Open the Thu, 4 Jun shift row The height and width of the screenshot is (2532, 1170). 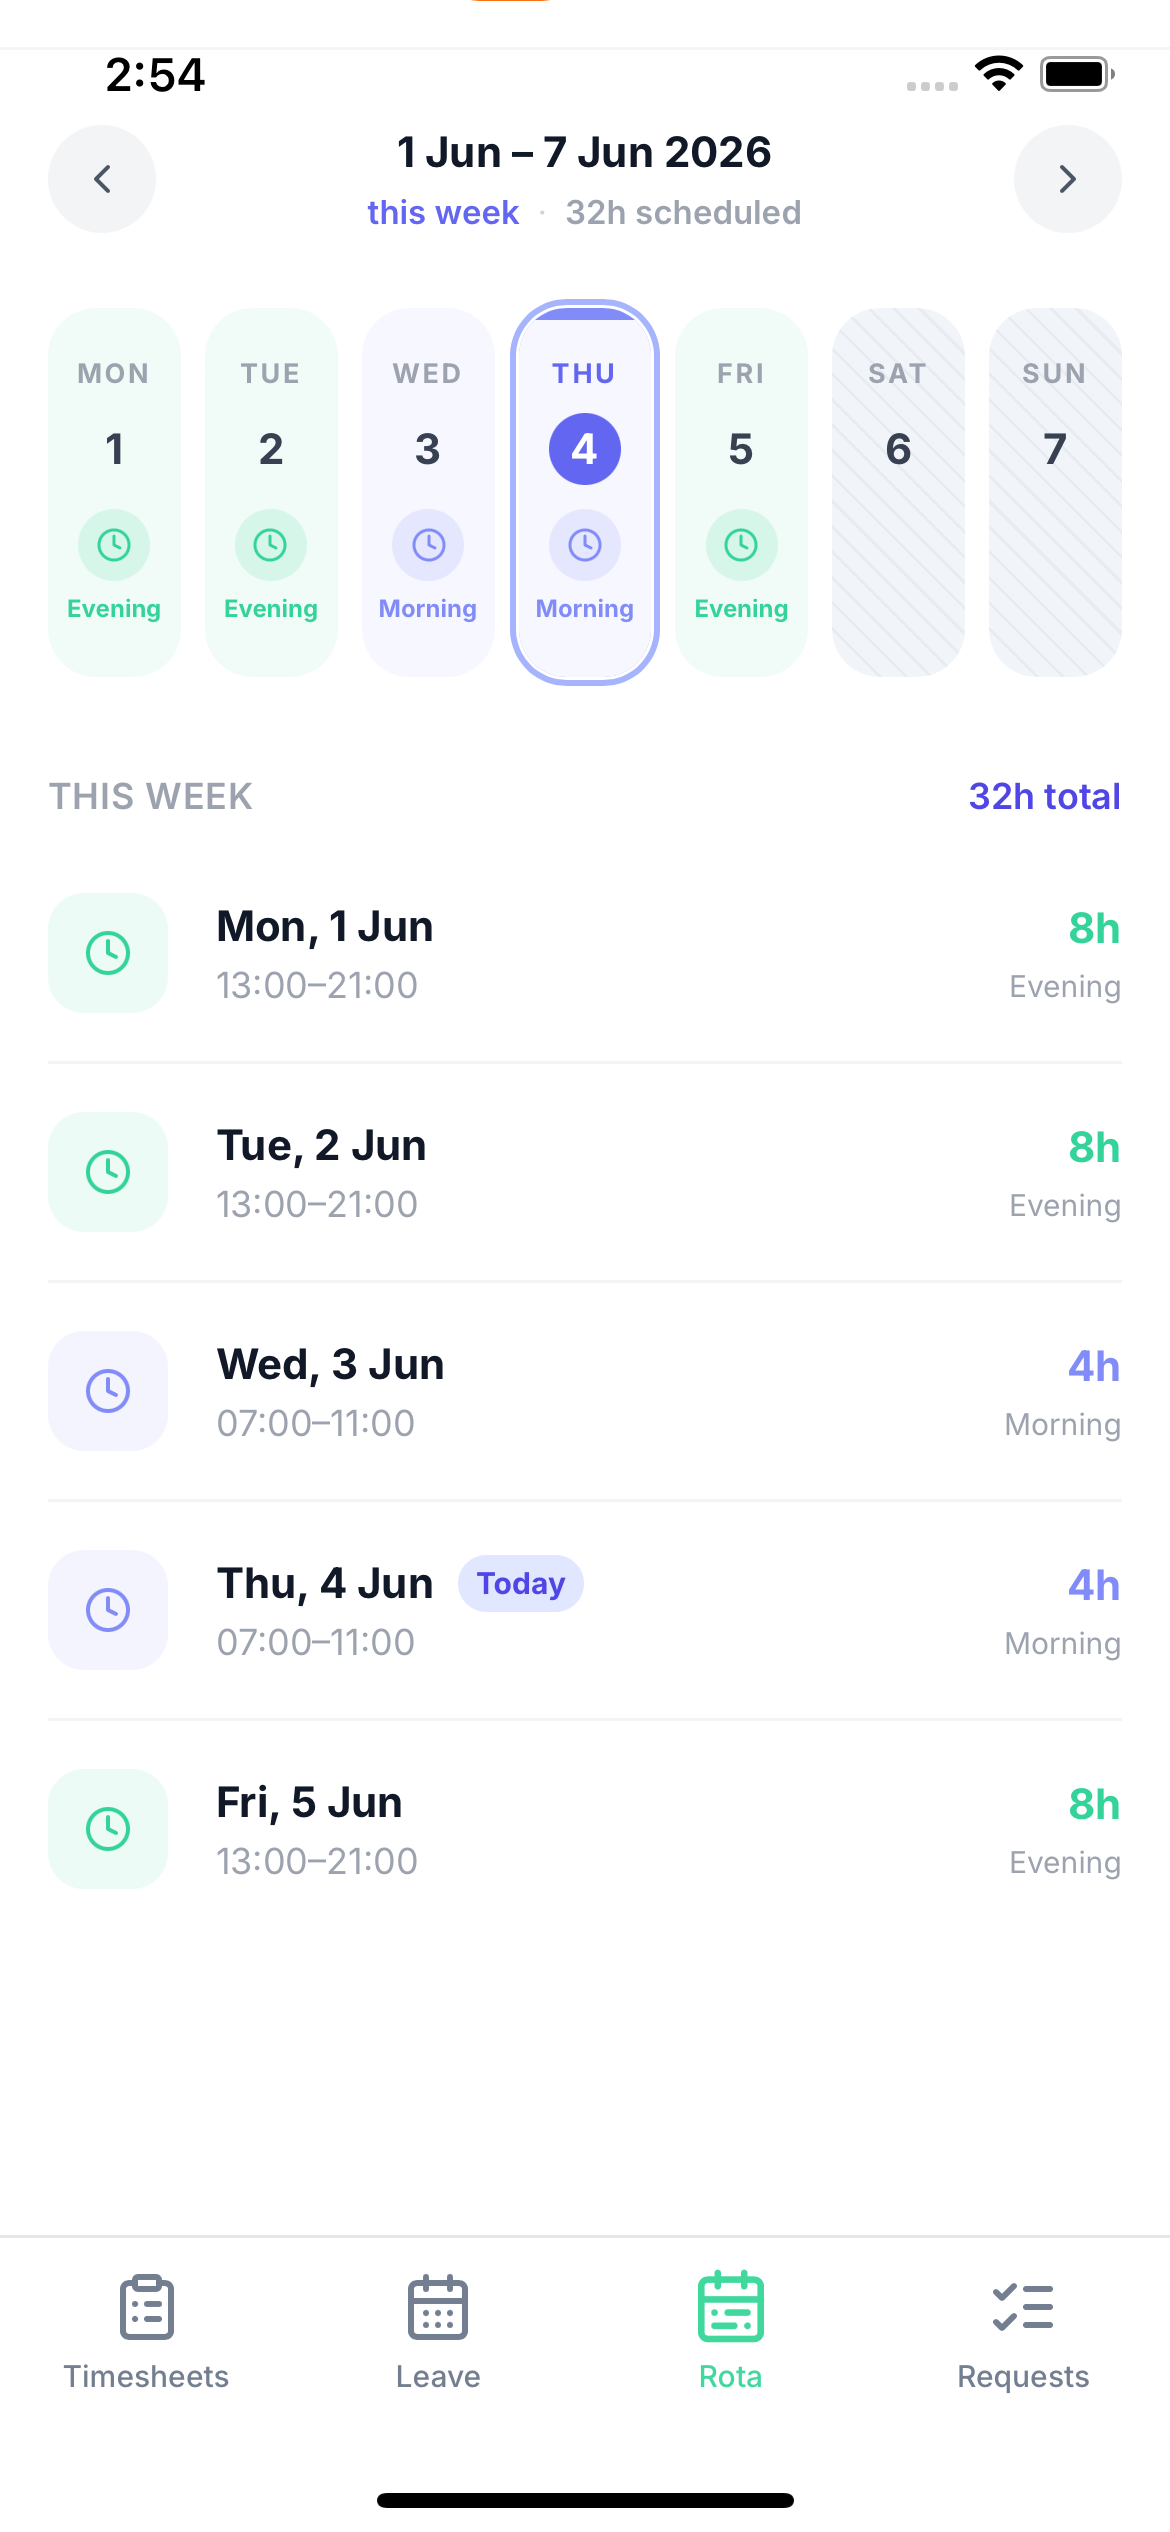(585, 1610)
